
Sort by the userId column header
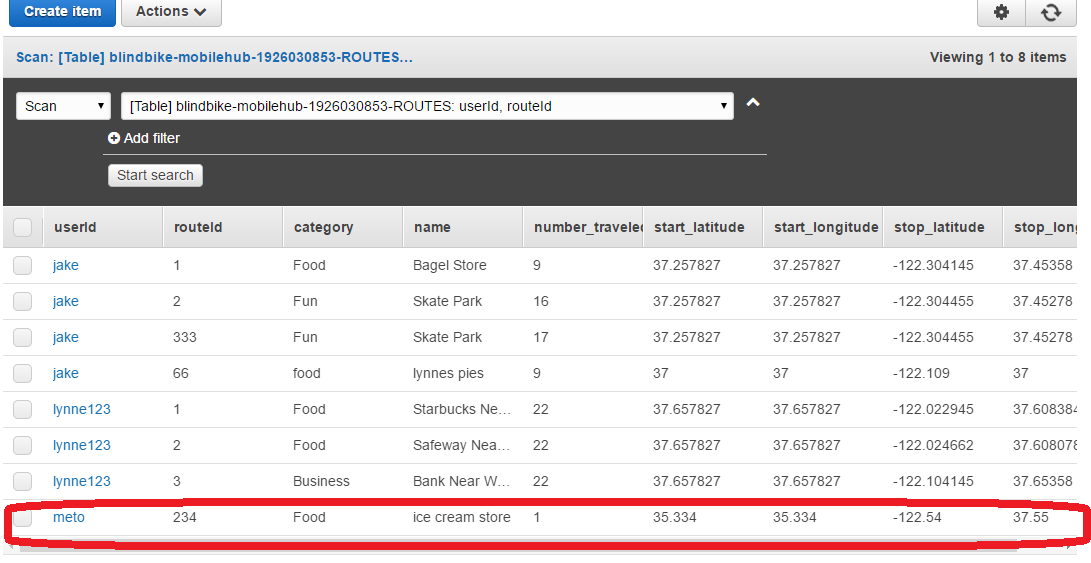[x=75, y=227]
